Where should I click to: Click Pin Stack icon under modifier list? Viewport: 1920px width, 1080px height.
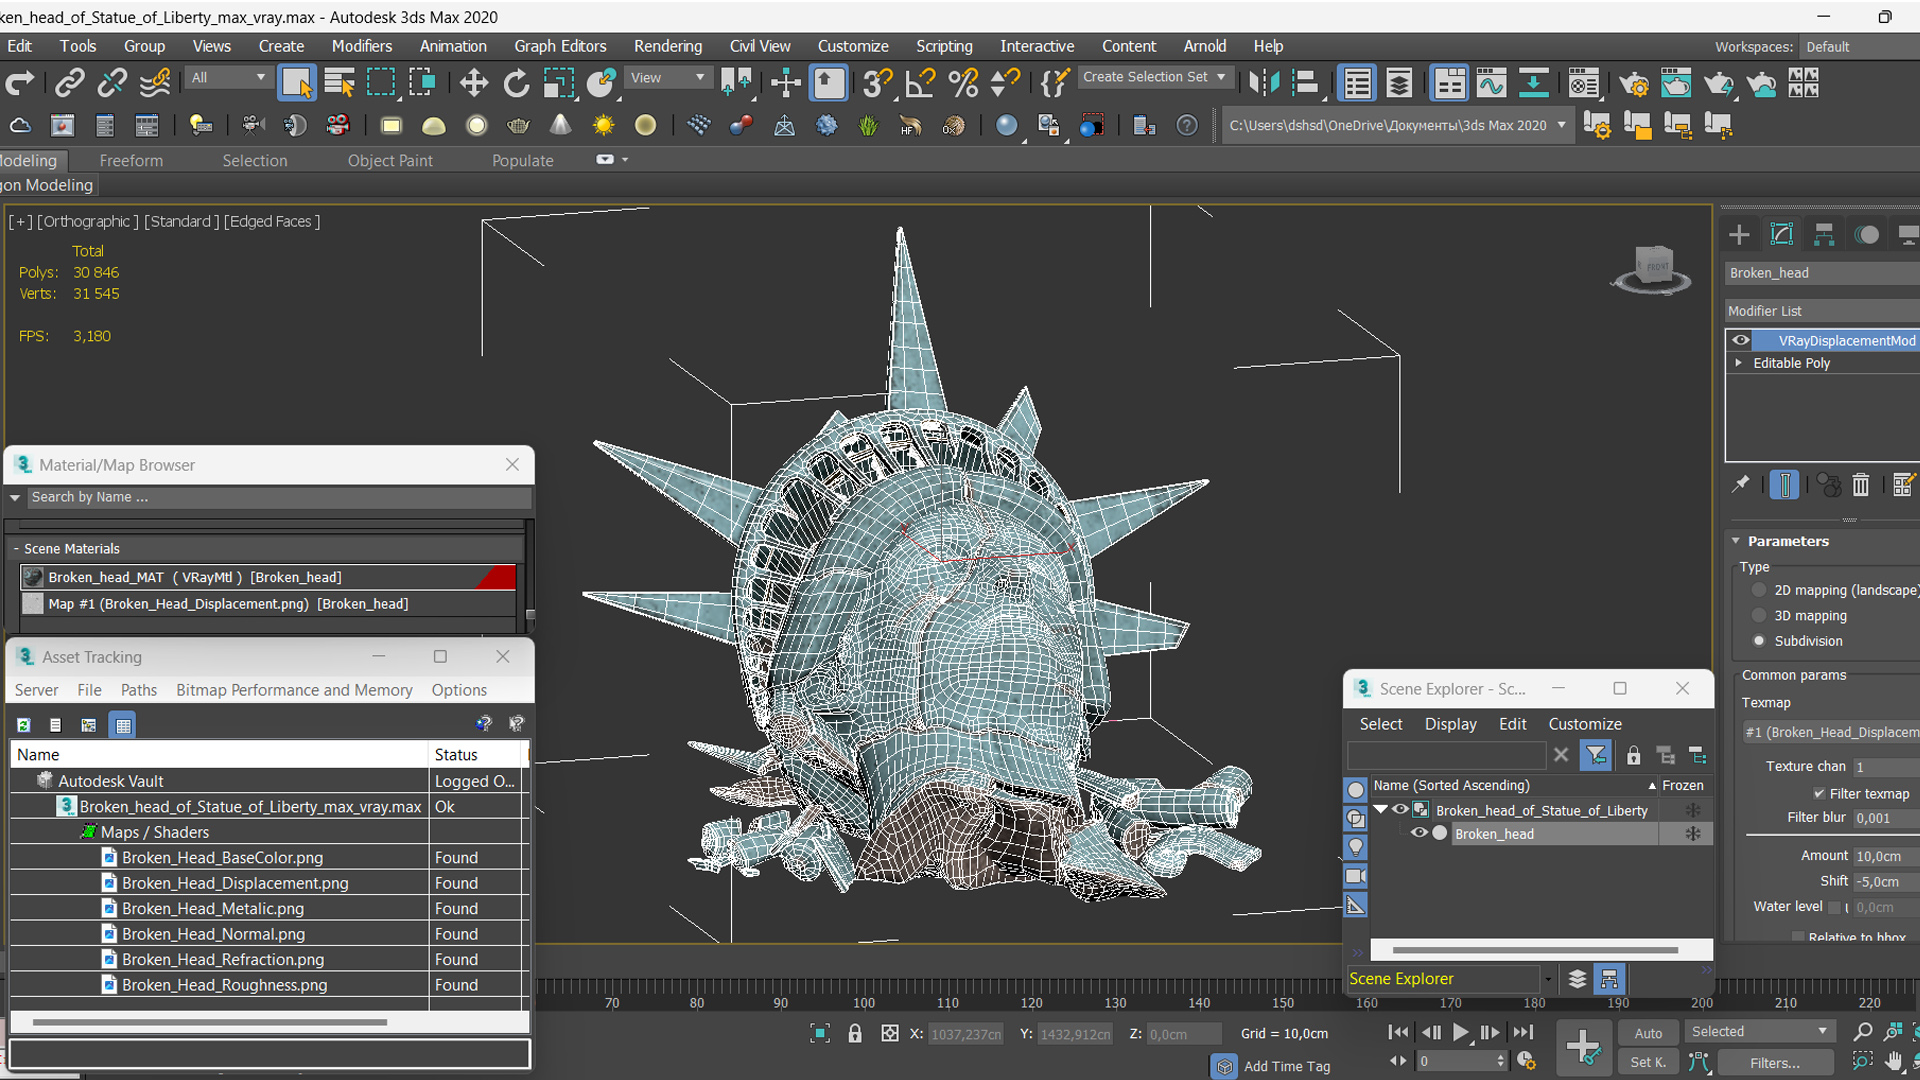point(1741,485)
